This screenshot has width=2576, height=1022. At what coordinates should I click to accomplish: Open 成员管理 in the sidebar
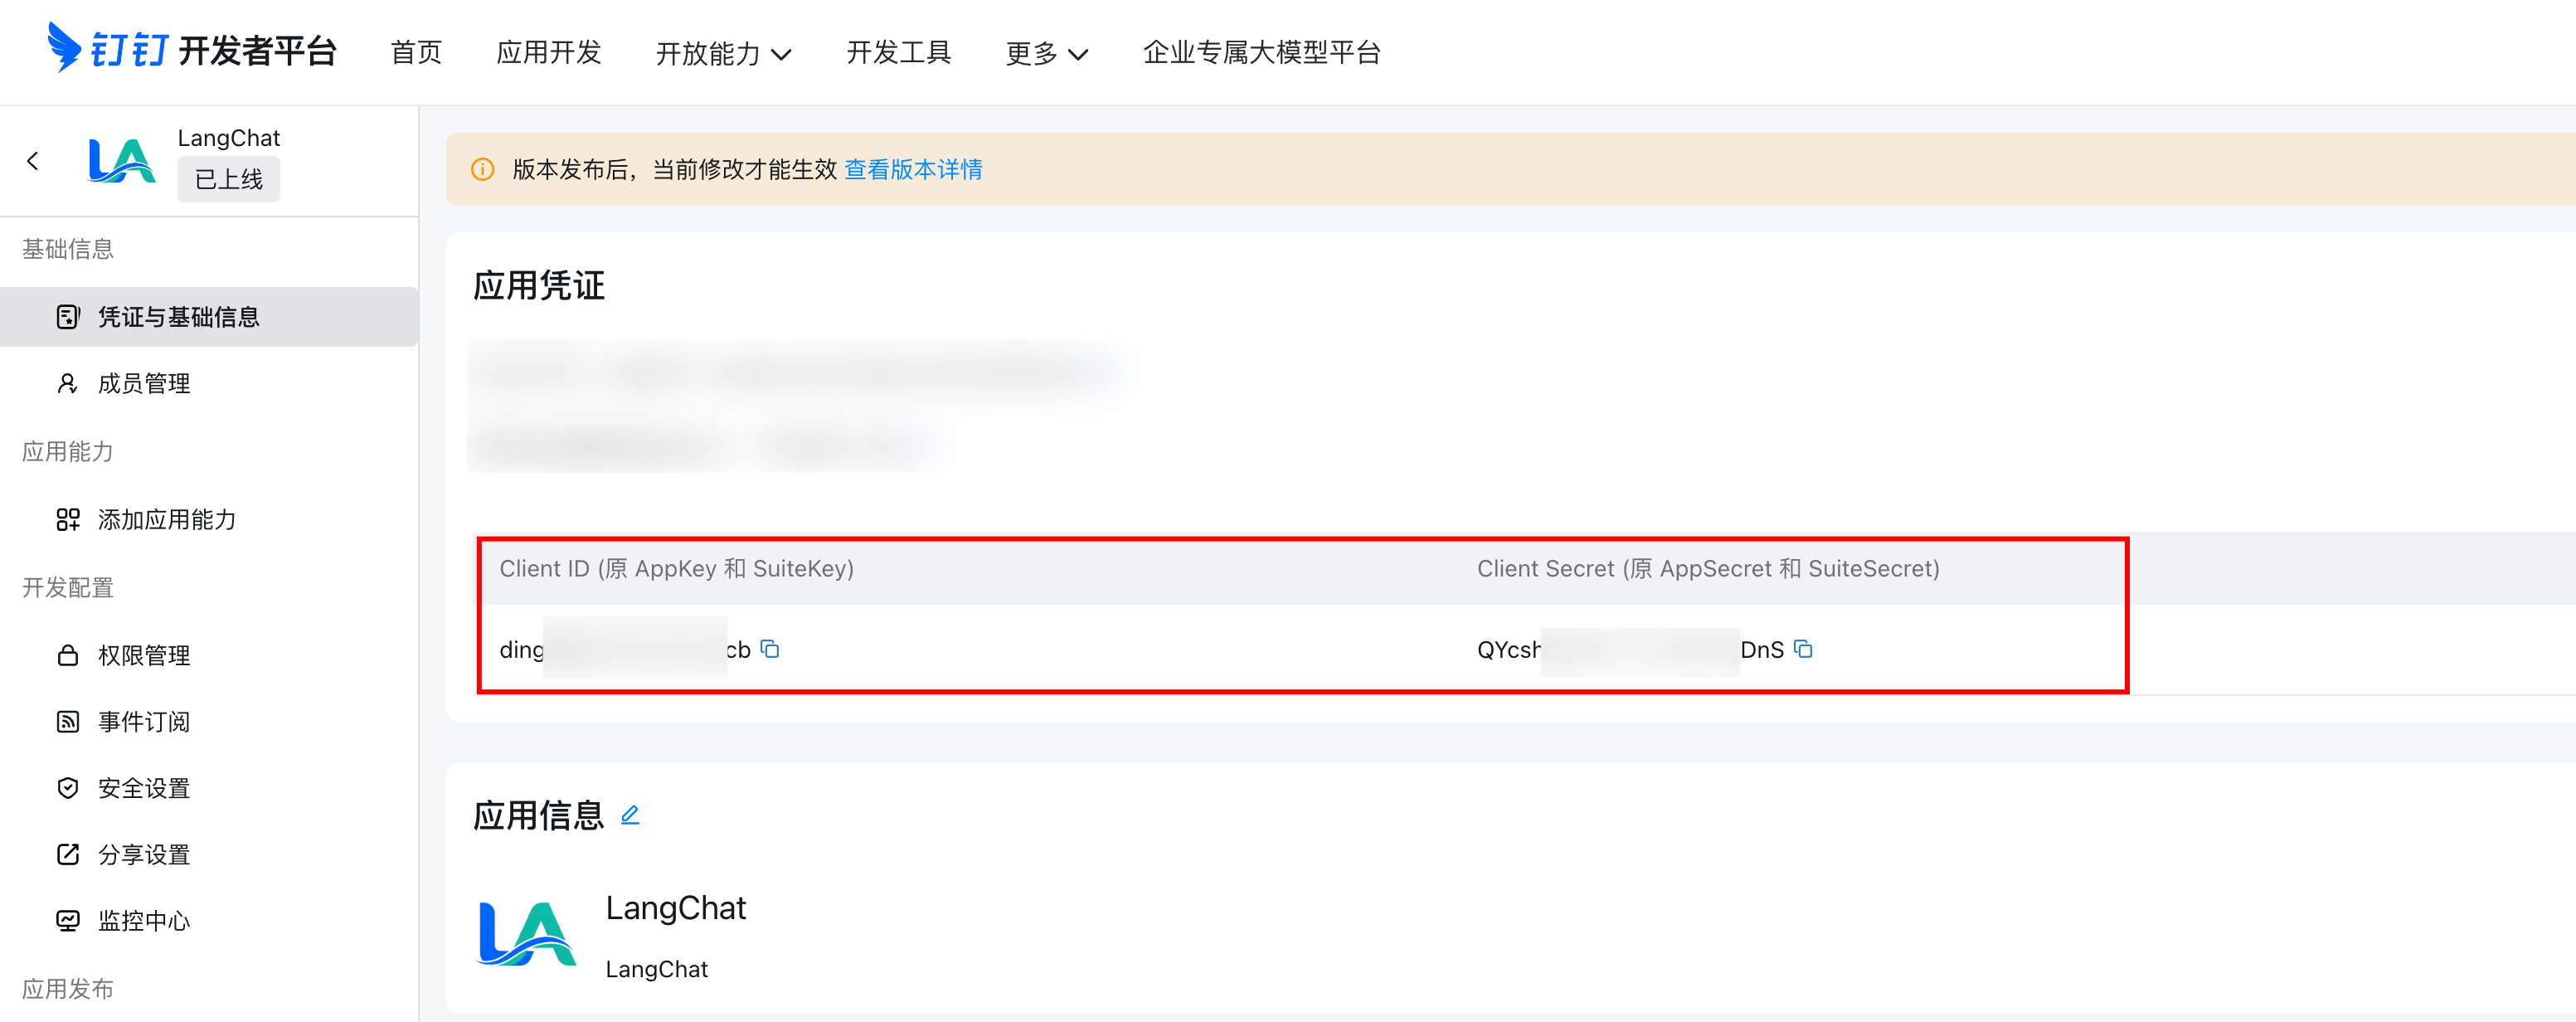click(144, 384)
